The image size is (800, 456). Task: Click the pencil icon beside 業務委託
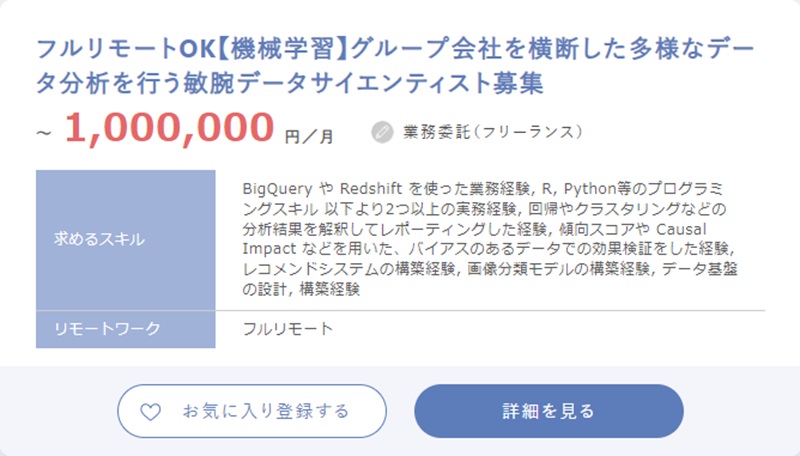[x=382, y=131]
